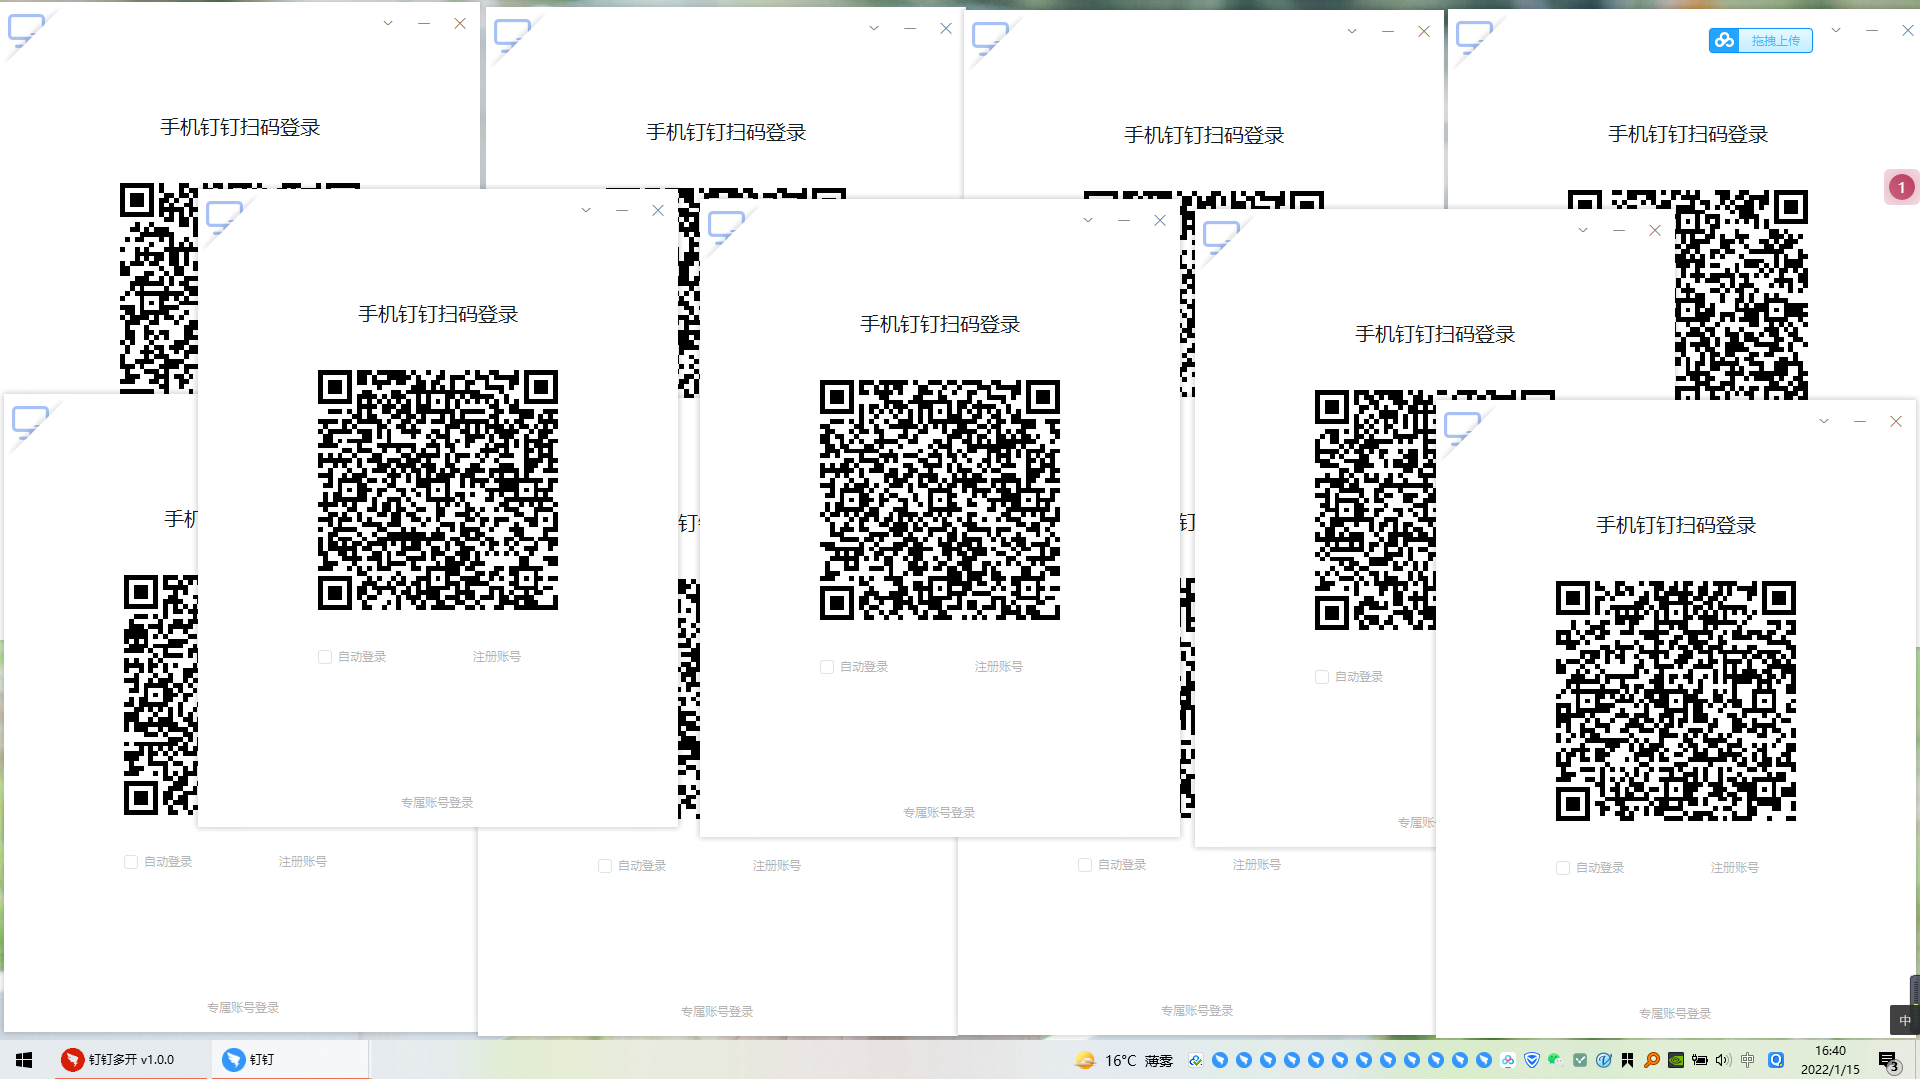Viewport: 1920px width, 1079px height.
Task: Click 注册账号 link in the bottom-right login window
Action: click(1734, 868)
